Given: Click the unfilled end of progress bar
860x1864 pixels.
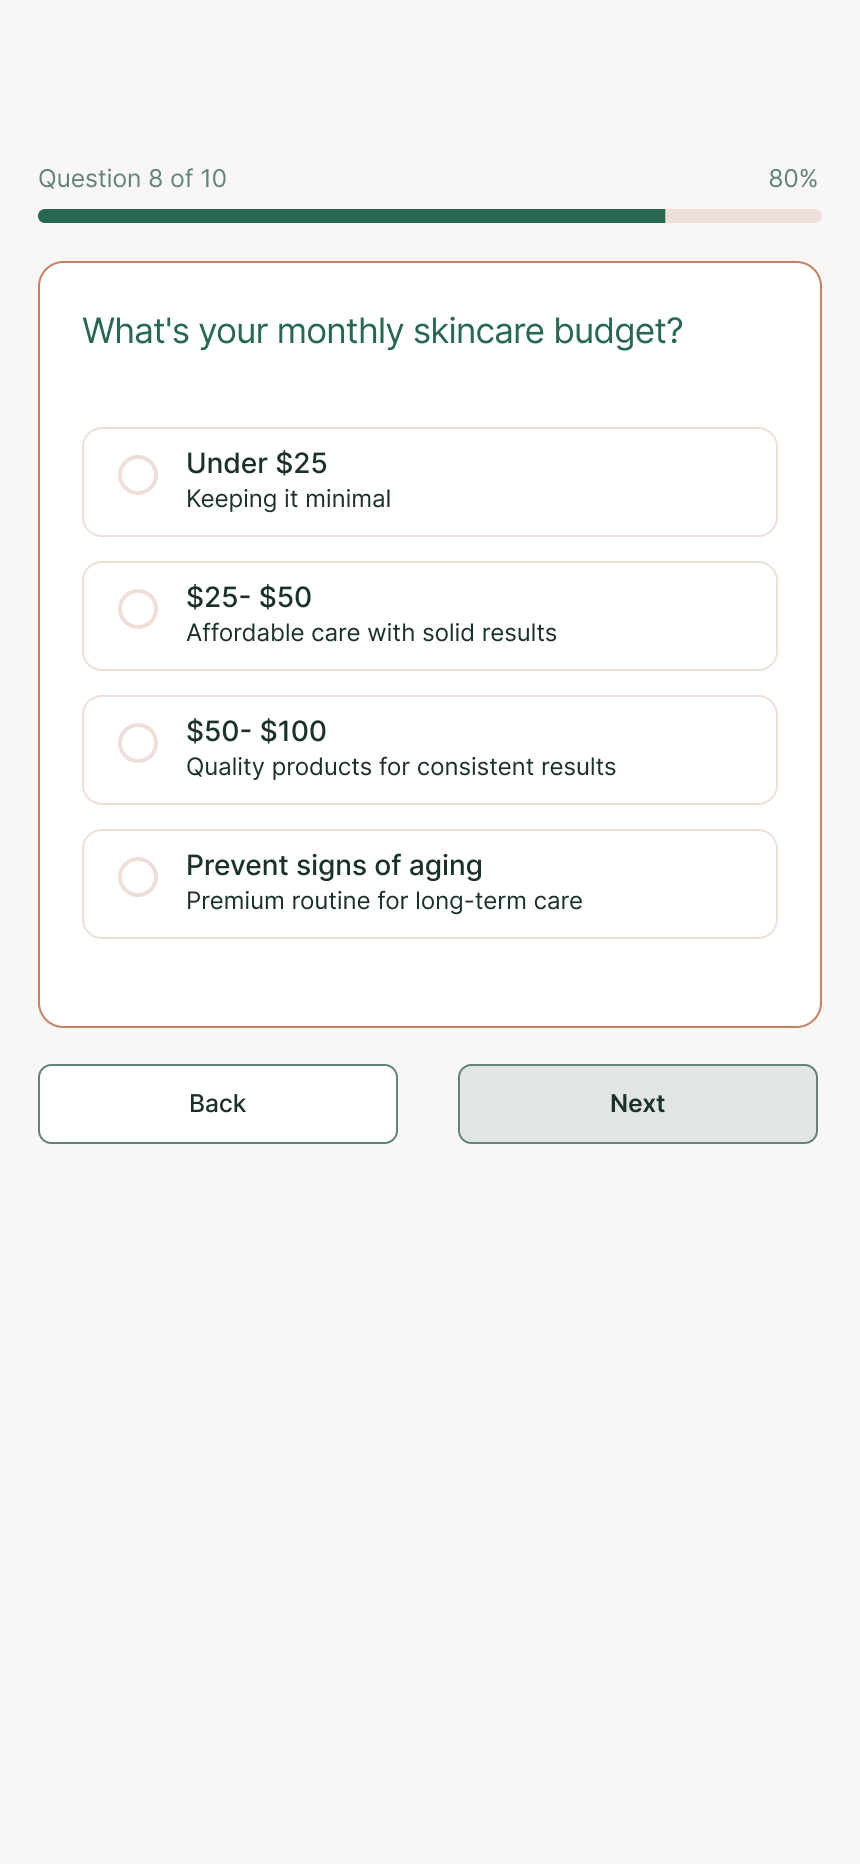Looking at the screenshot, I should (x=744, y=216).
